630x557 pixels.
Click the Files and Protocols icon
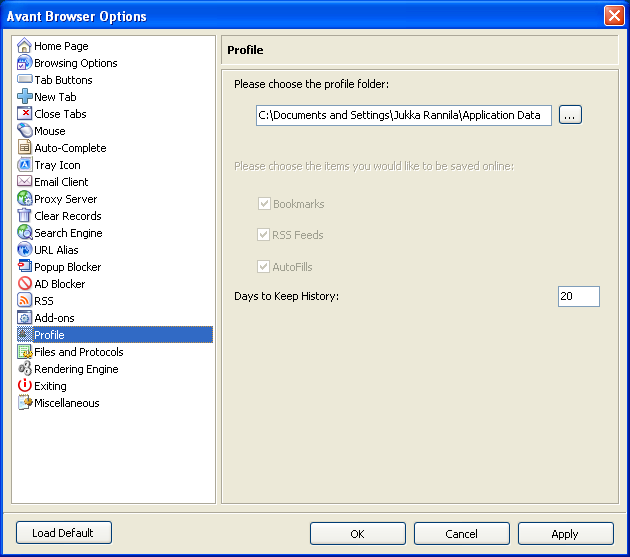point(24,352)
